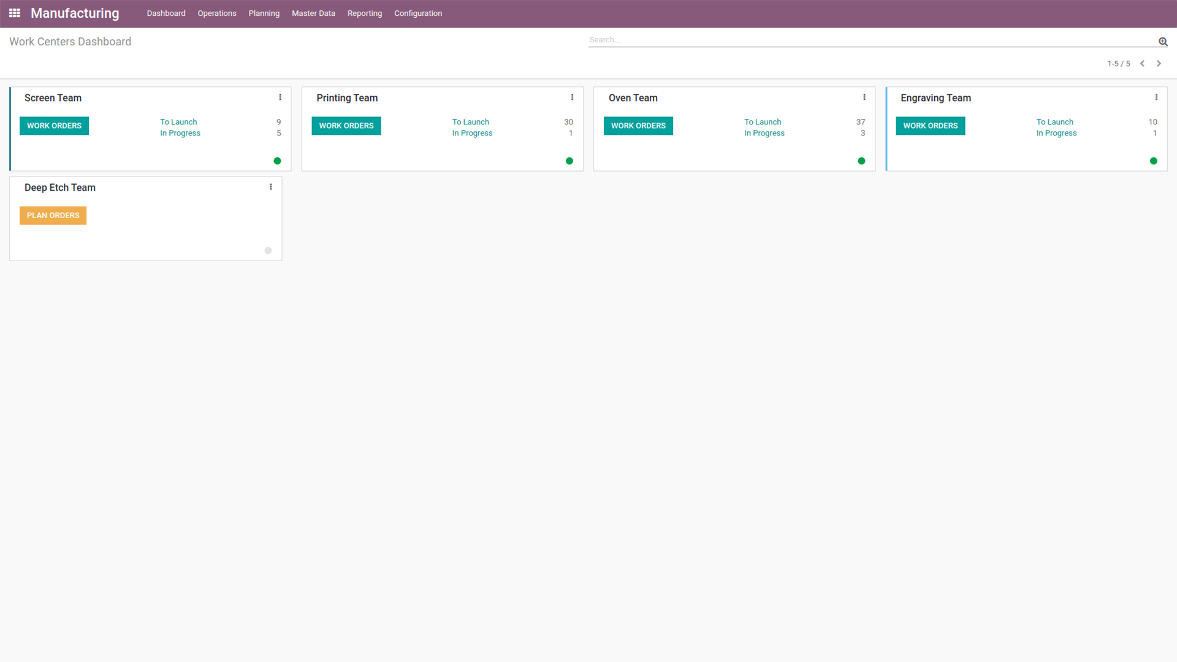This screenshot has height=662, width=1177.
Task: Toggle the green status dot on Oven Team
Action: pos(861,160)
